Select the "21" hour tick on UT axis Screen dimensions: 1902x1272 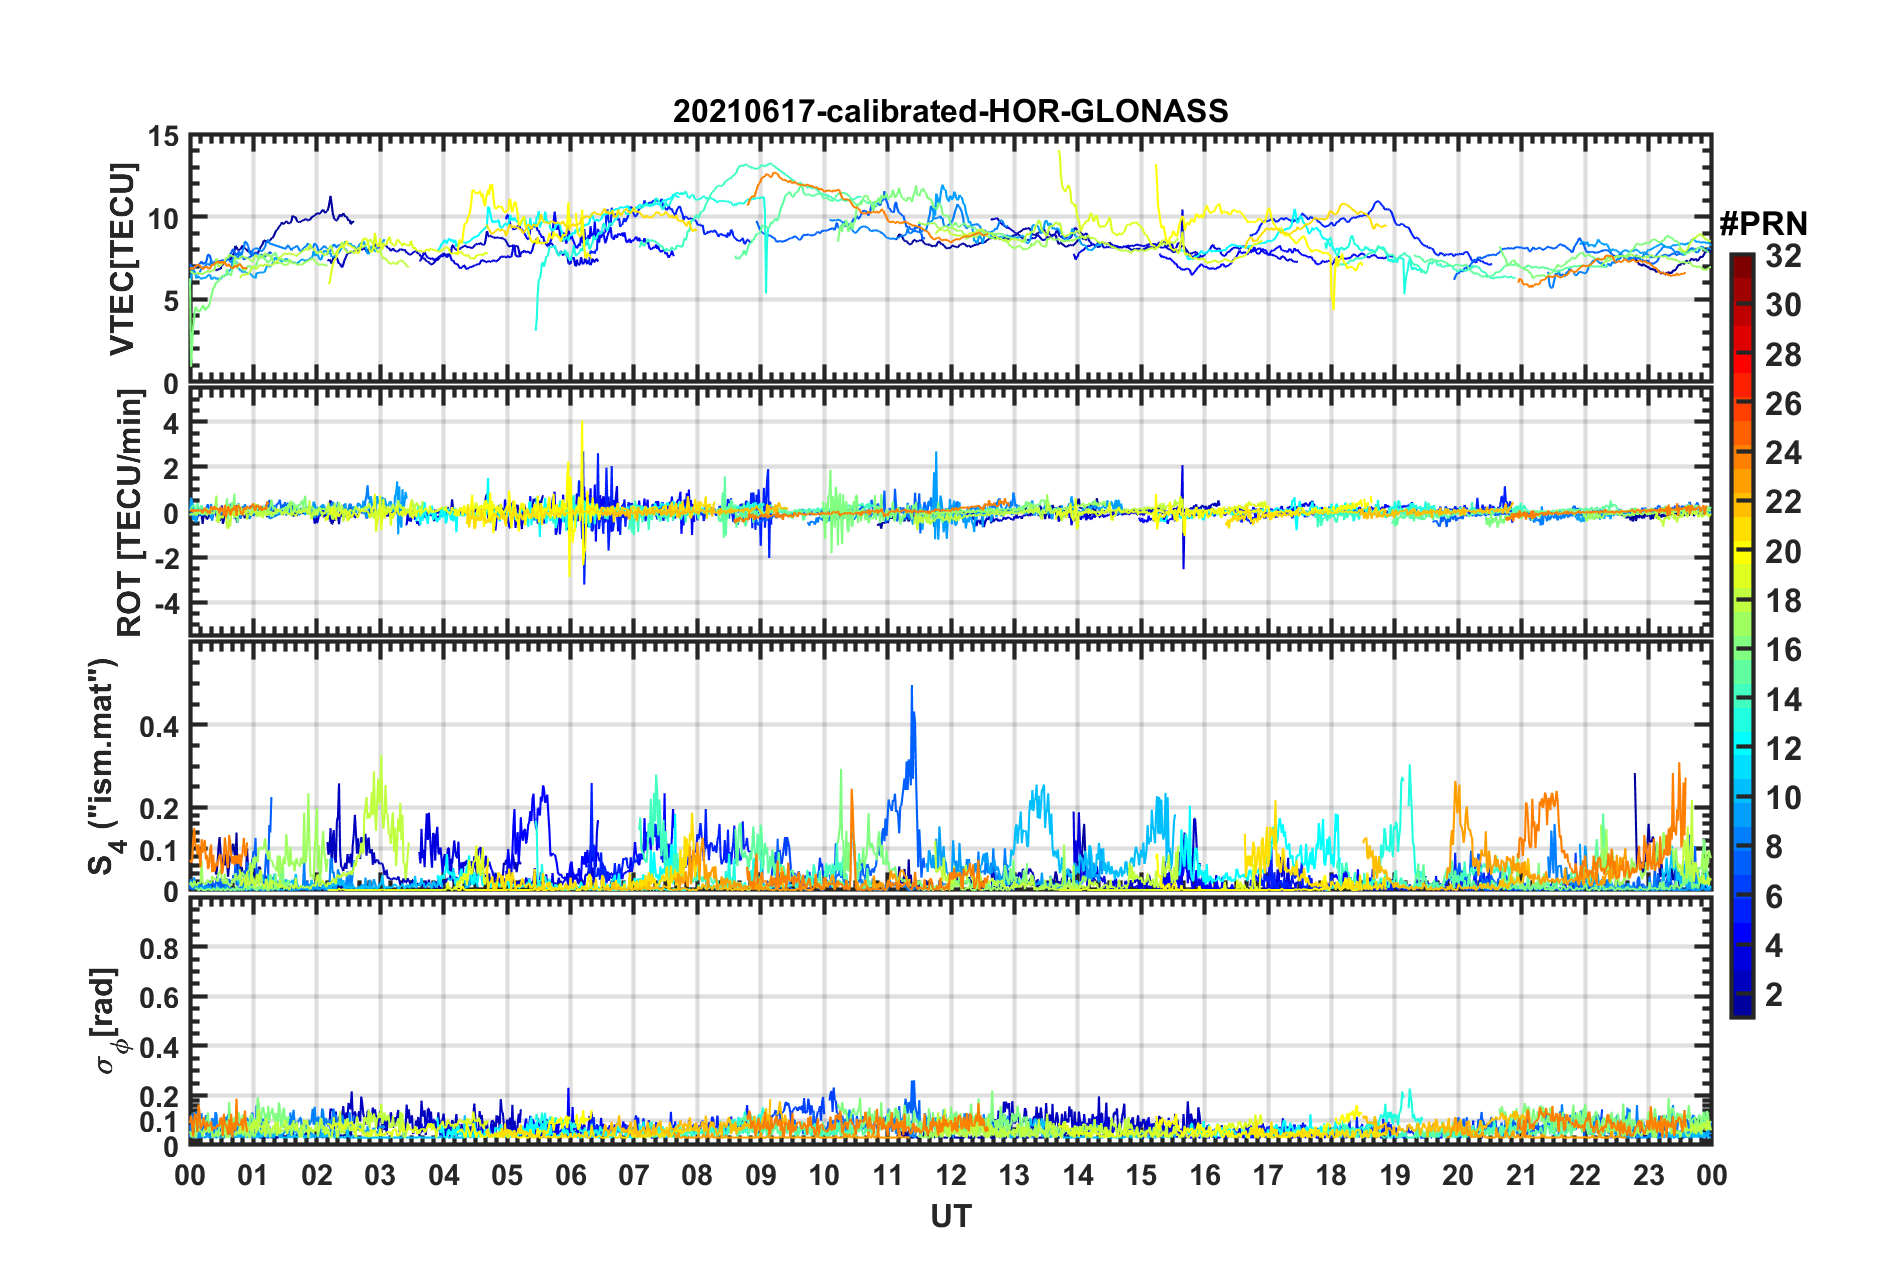(1521, 1175)
